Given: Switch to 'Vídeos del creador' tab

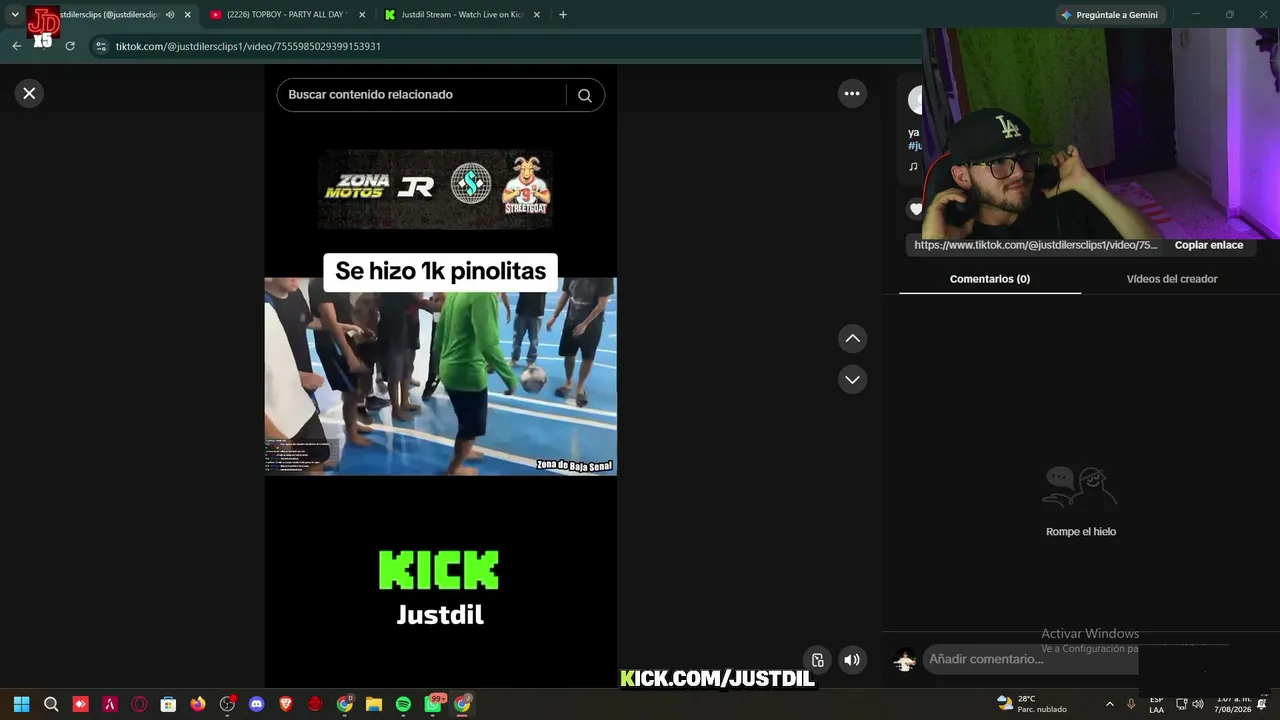Looking at the screenshot, I should pos(1172,279).
